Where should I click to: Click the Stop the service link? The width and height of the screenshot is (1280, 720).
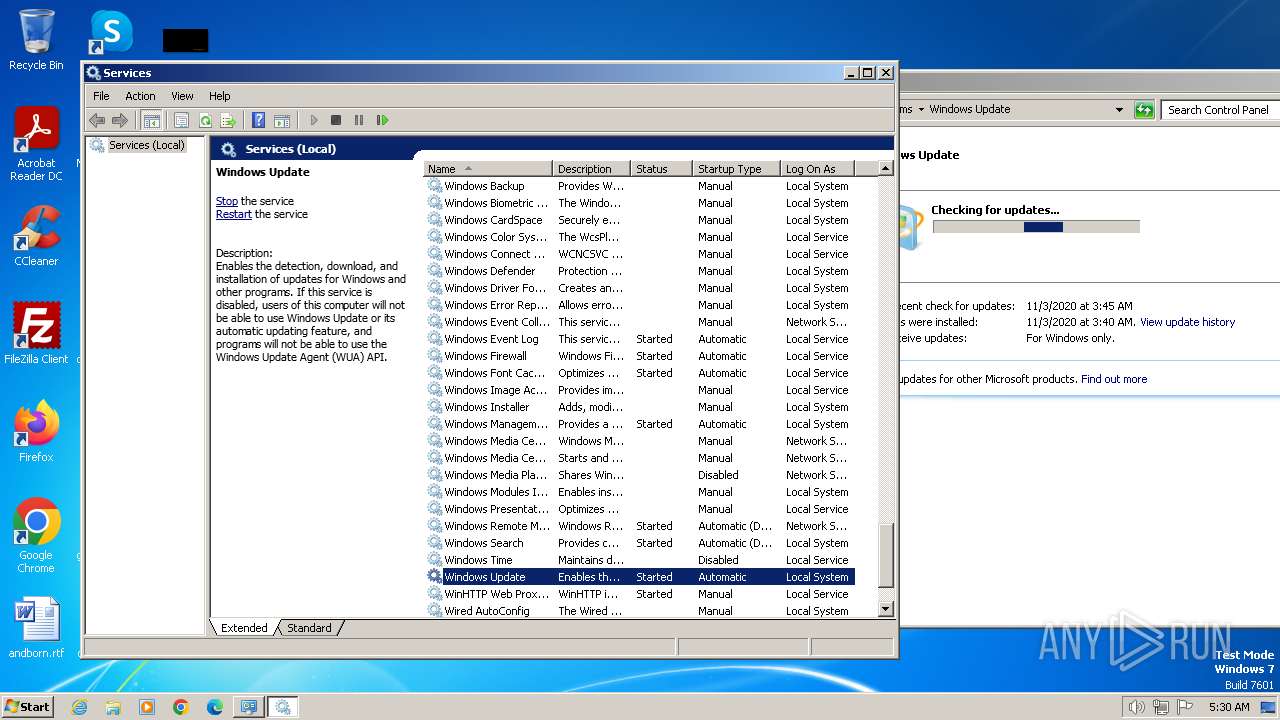click(x=227, y=201)
